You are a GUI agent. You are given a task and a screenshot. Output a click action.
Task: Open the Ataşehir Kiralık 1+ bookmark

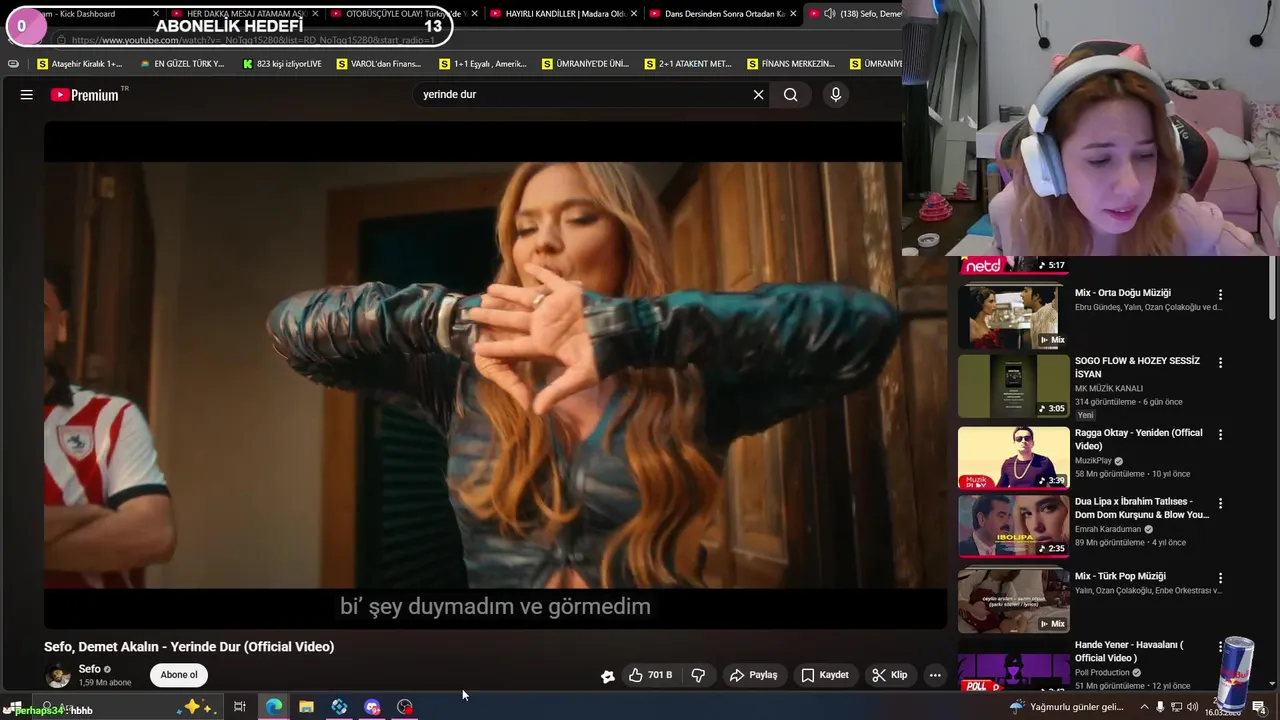(80, 64)
